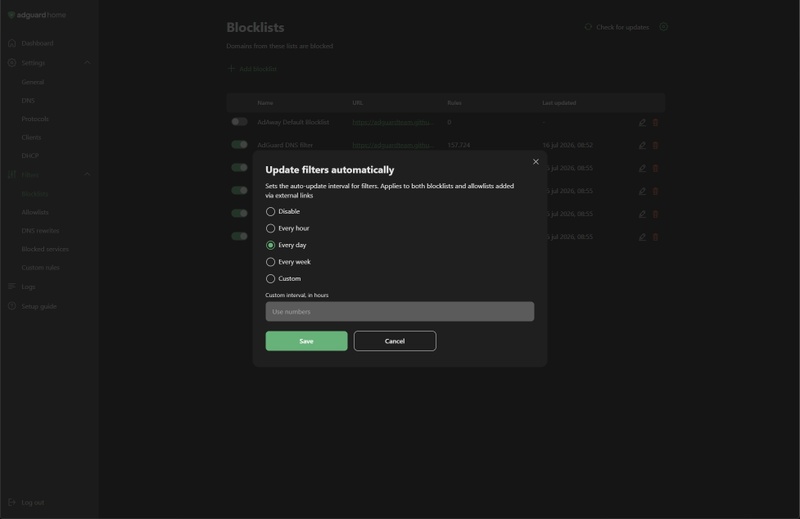Delete the AdGuard DNS filter entry
Screen dimensions: 800x519
656,145
